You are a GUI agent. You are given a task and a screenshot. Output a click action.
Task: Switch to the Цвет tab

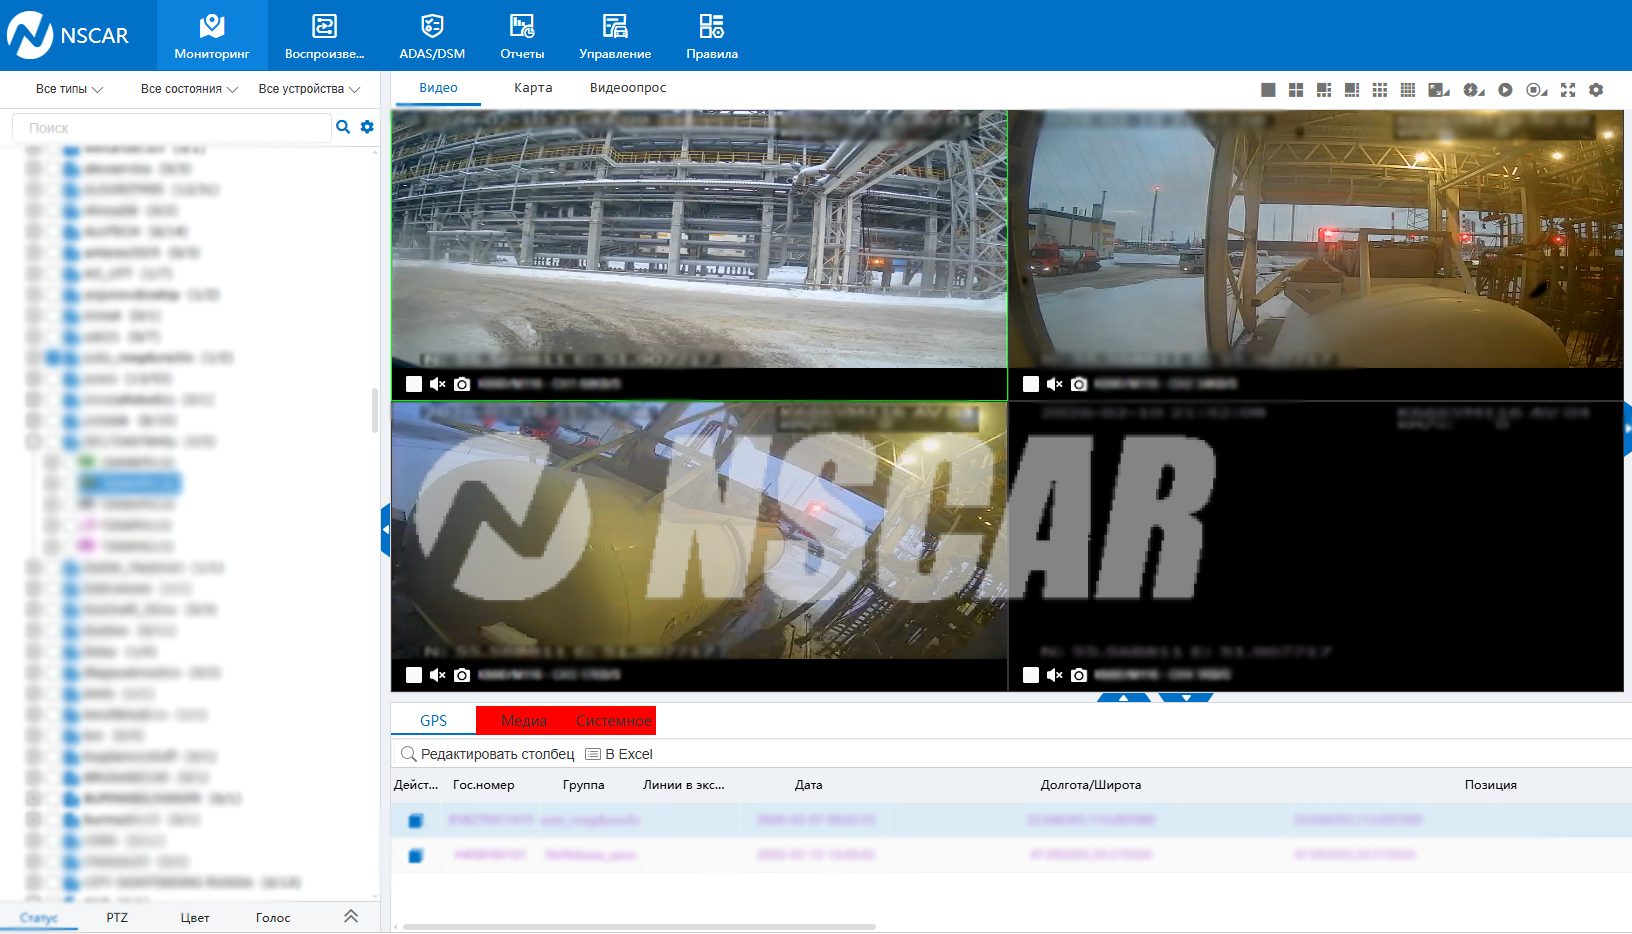tap(195, 918)
